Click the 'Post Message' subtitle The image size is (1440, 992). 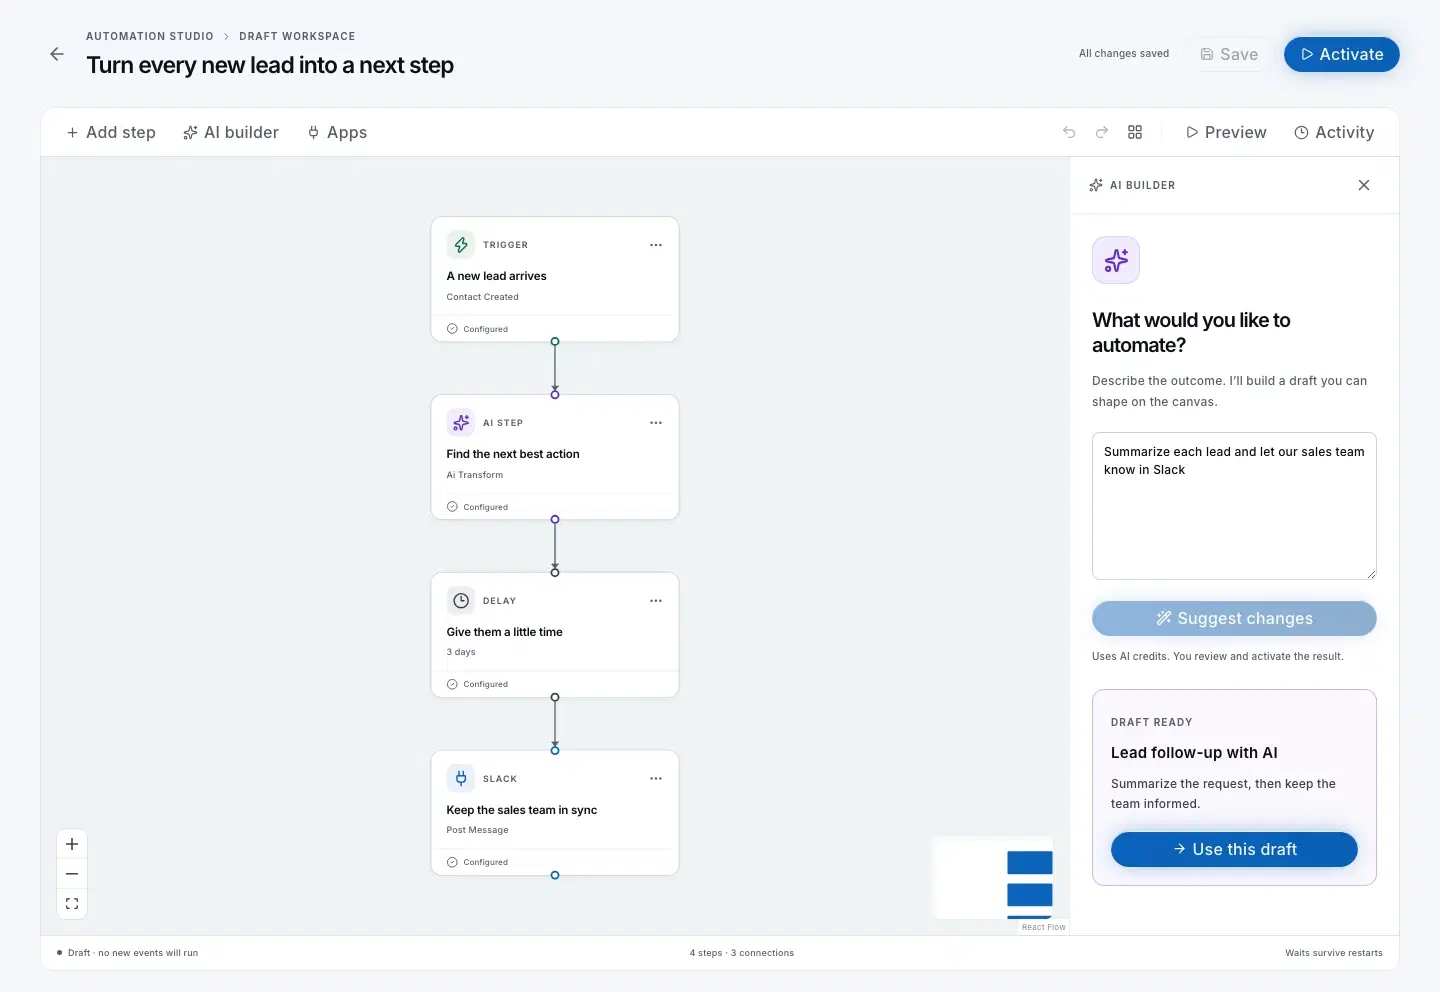(478, 830)
